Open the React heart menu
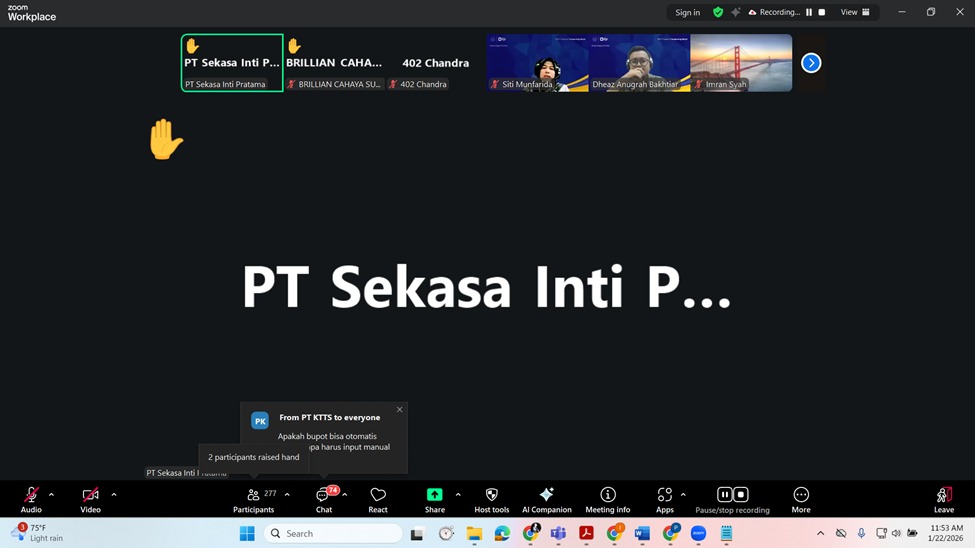 [x=378, y=499]
